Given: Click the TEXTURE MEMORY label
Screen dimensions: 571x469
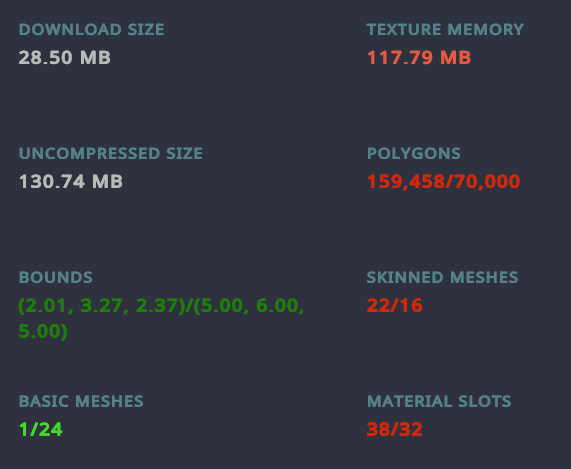Looking at the screenshot, I should 445,29.
